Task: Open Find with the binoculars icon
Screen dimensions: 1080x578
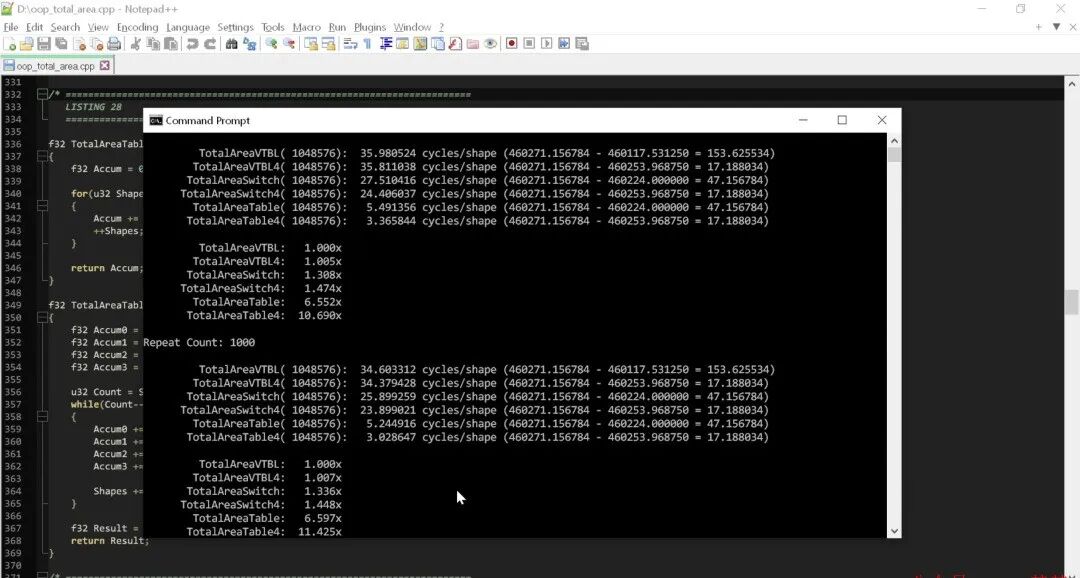Action: (x=231, y=43)
